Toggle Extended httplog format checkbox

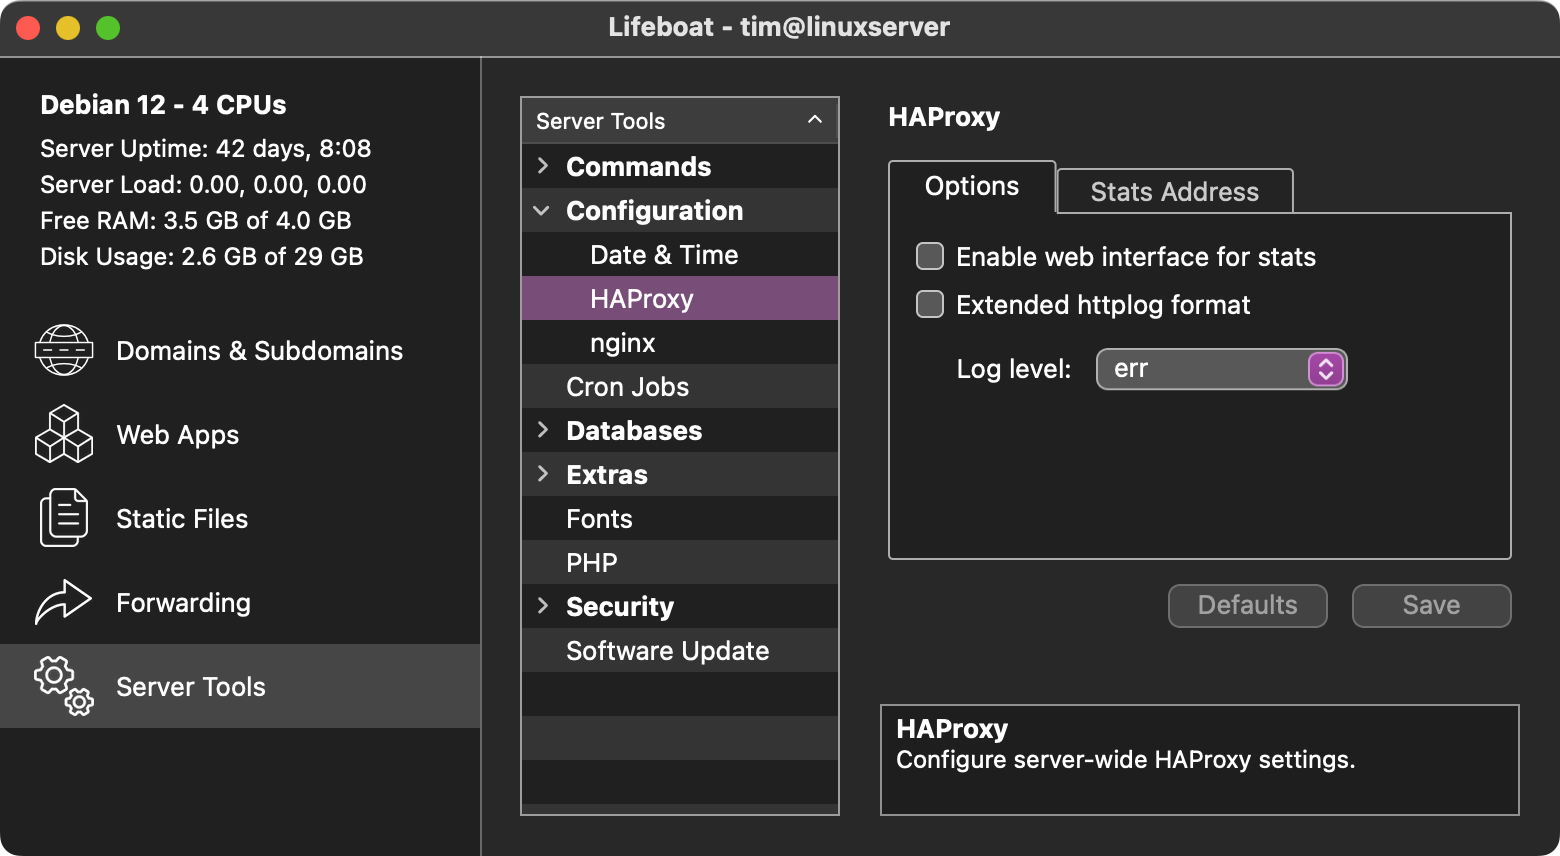tap(930, 304)
